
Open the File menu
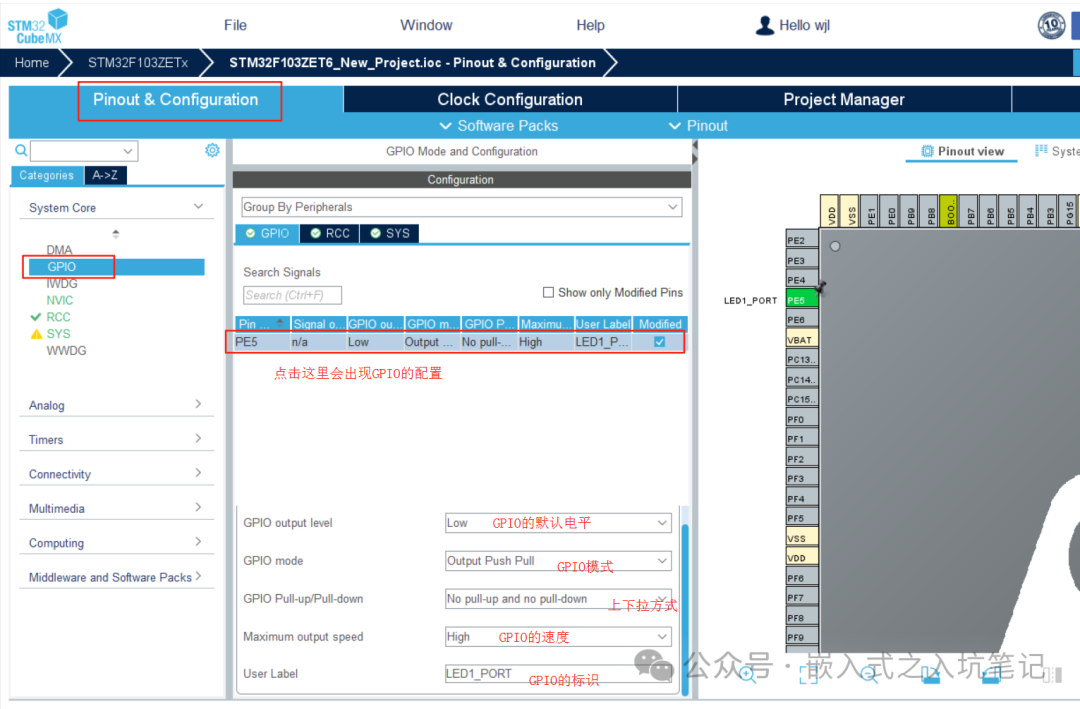(x=235, y=25)
